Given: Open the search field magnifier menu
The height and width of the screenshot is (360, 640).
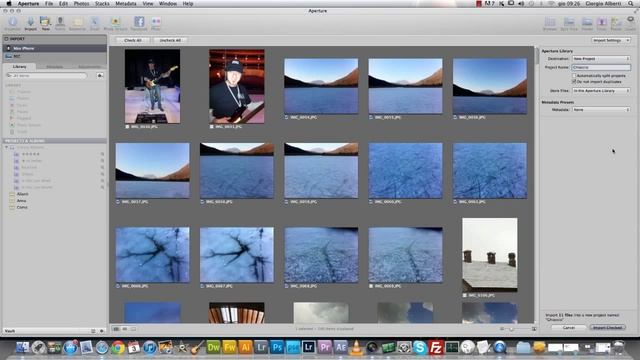Looking at the screenshot, I should 9,76.
